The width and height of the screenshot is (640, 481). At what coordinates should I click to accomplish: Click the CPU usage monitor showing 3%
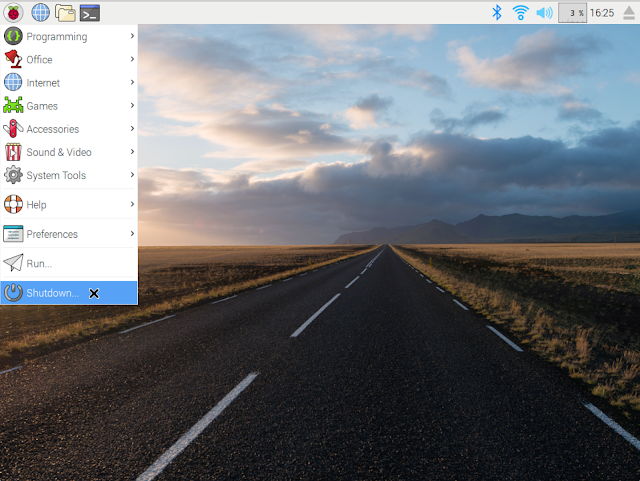coord(572,13)
